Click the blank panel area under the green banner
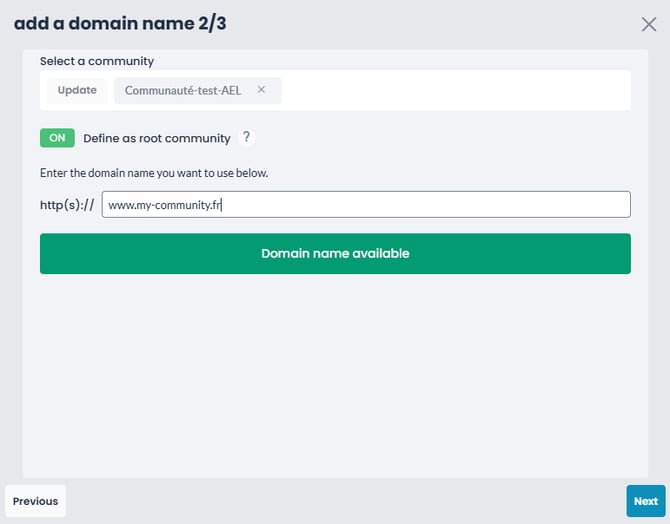This screenshot has height=524, width=670. [x=335, y=374]
